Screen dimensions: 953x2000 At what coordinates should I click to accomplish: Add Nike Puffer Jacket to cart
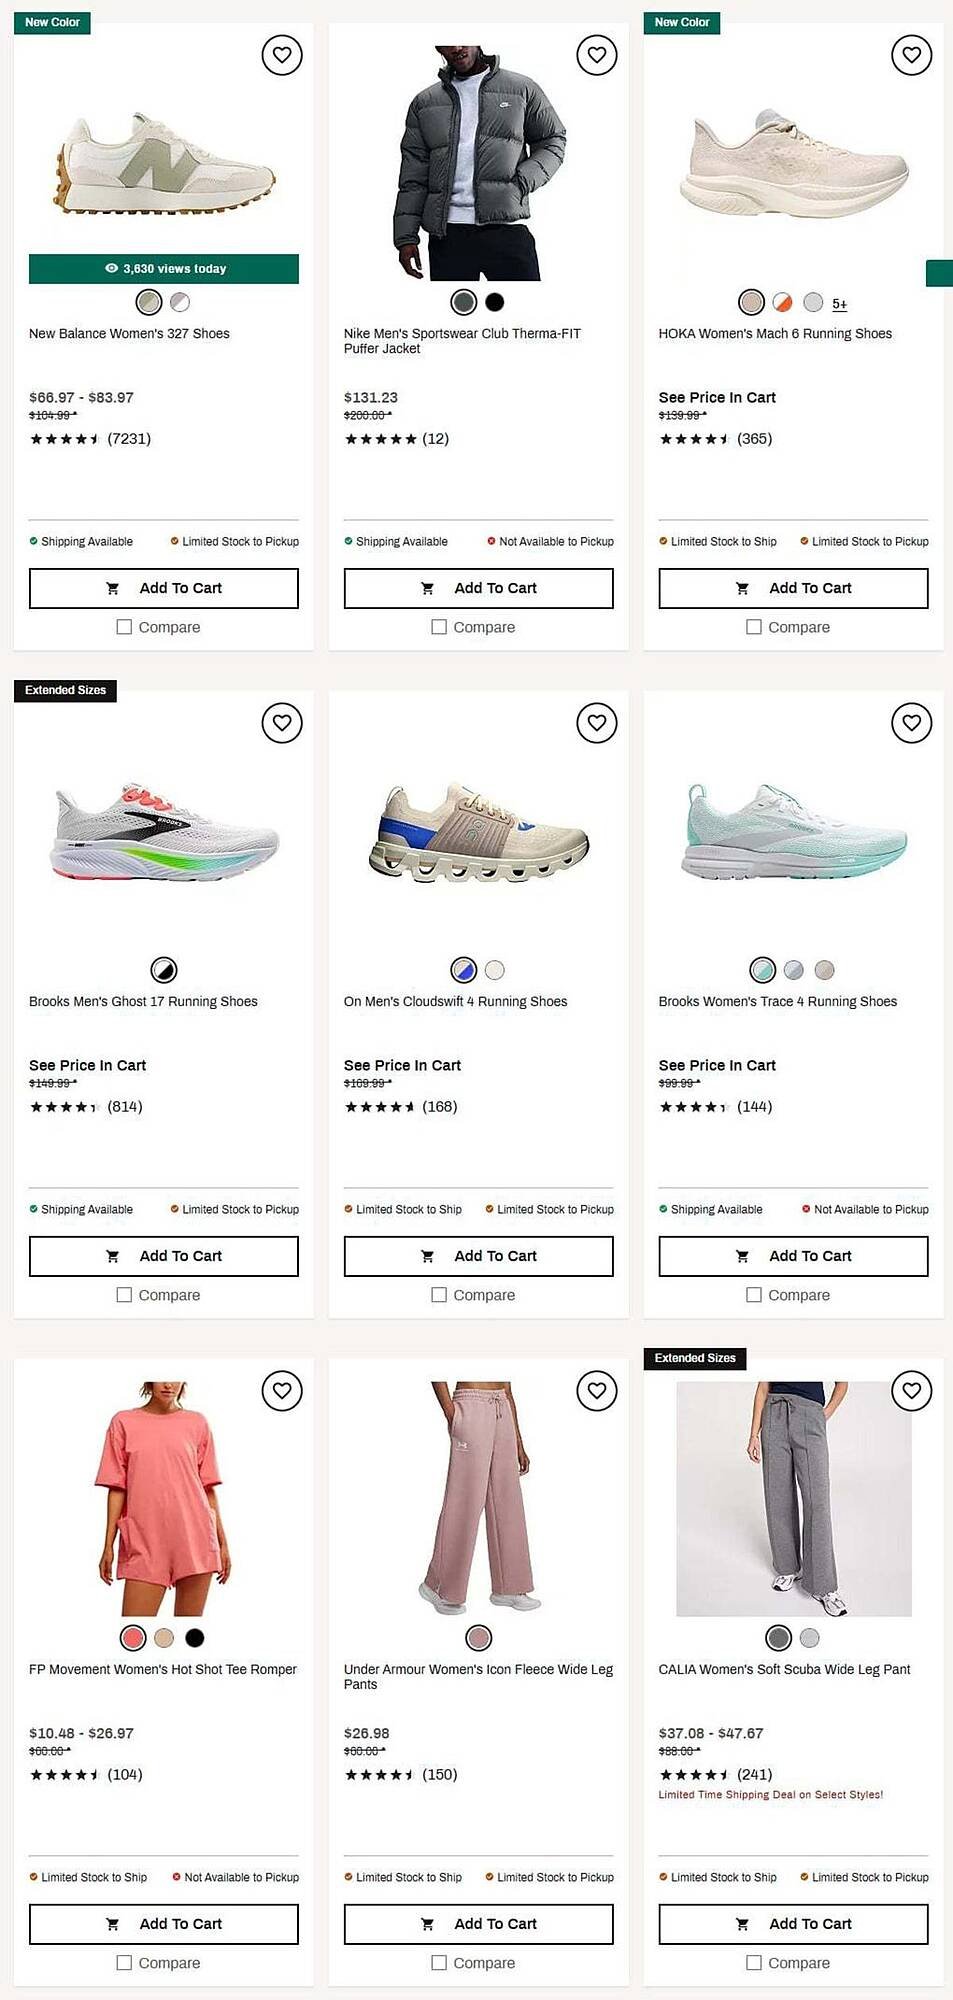coord(479,588)
